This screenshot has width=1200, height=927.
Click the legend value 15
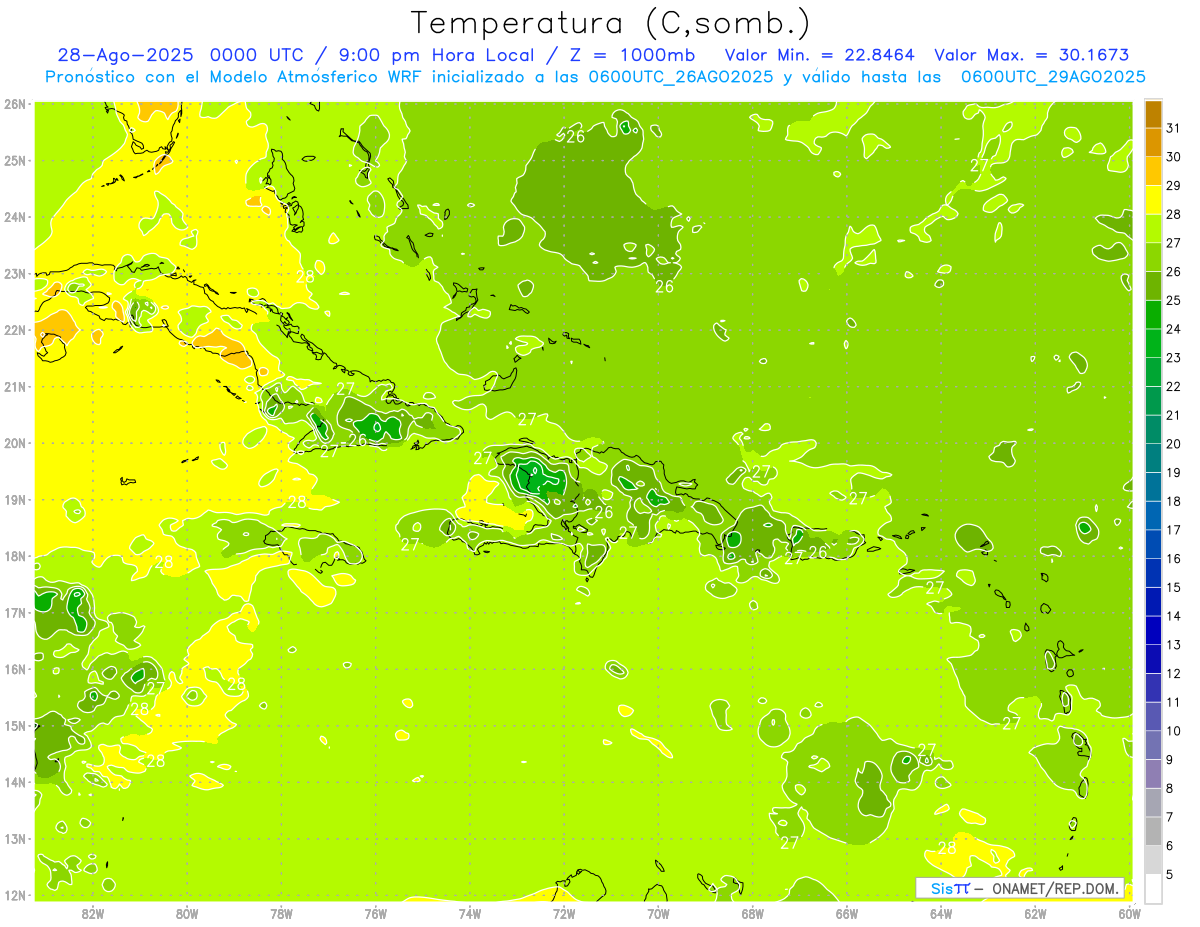pos(1174,588)
